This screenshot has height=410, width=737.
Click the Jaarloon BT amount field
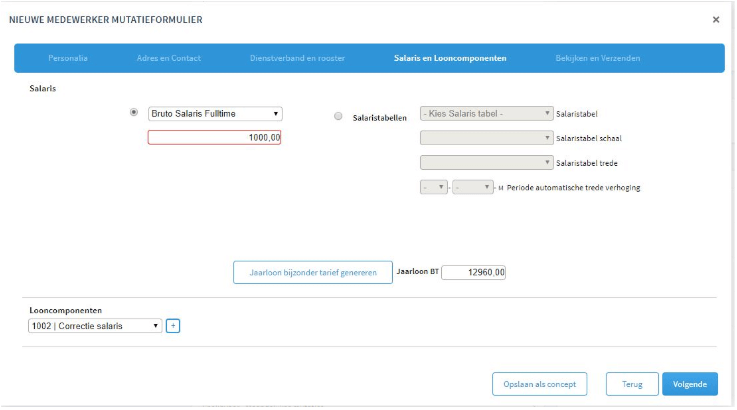475,272
